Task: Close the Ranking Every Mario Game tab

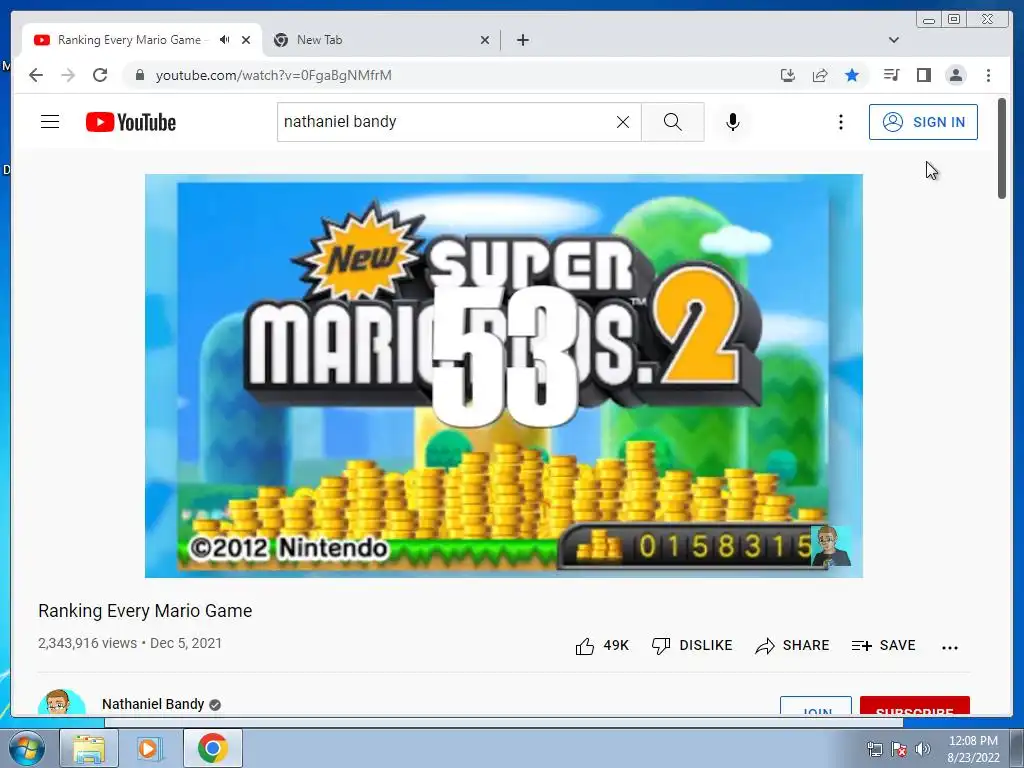Action: [246, 40]
